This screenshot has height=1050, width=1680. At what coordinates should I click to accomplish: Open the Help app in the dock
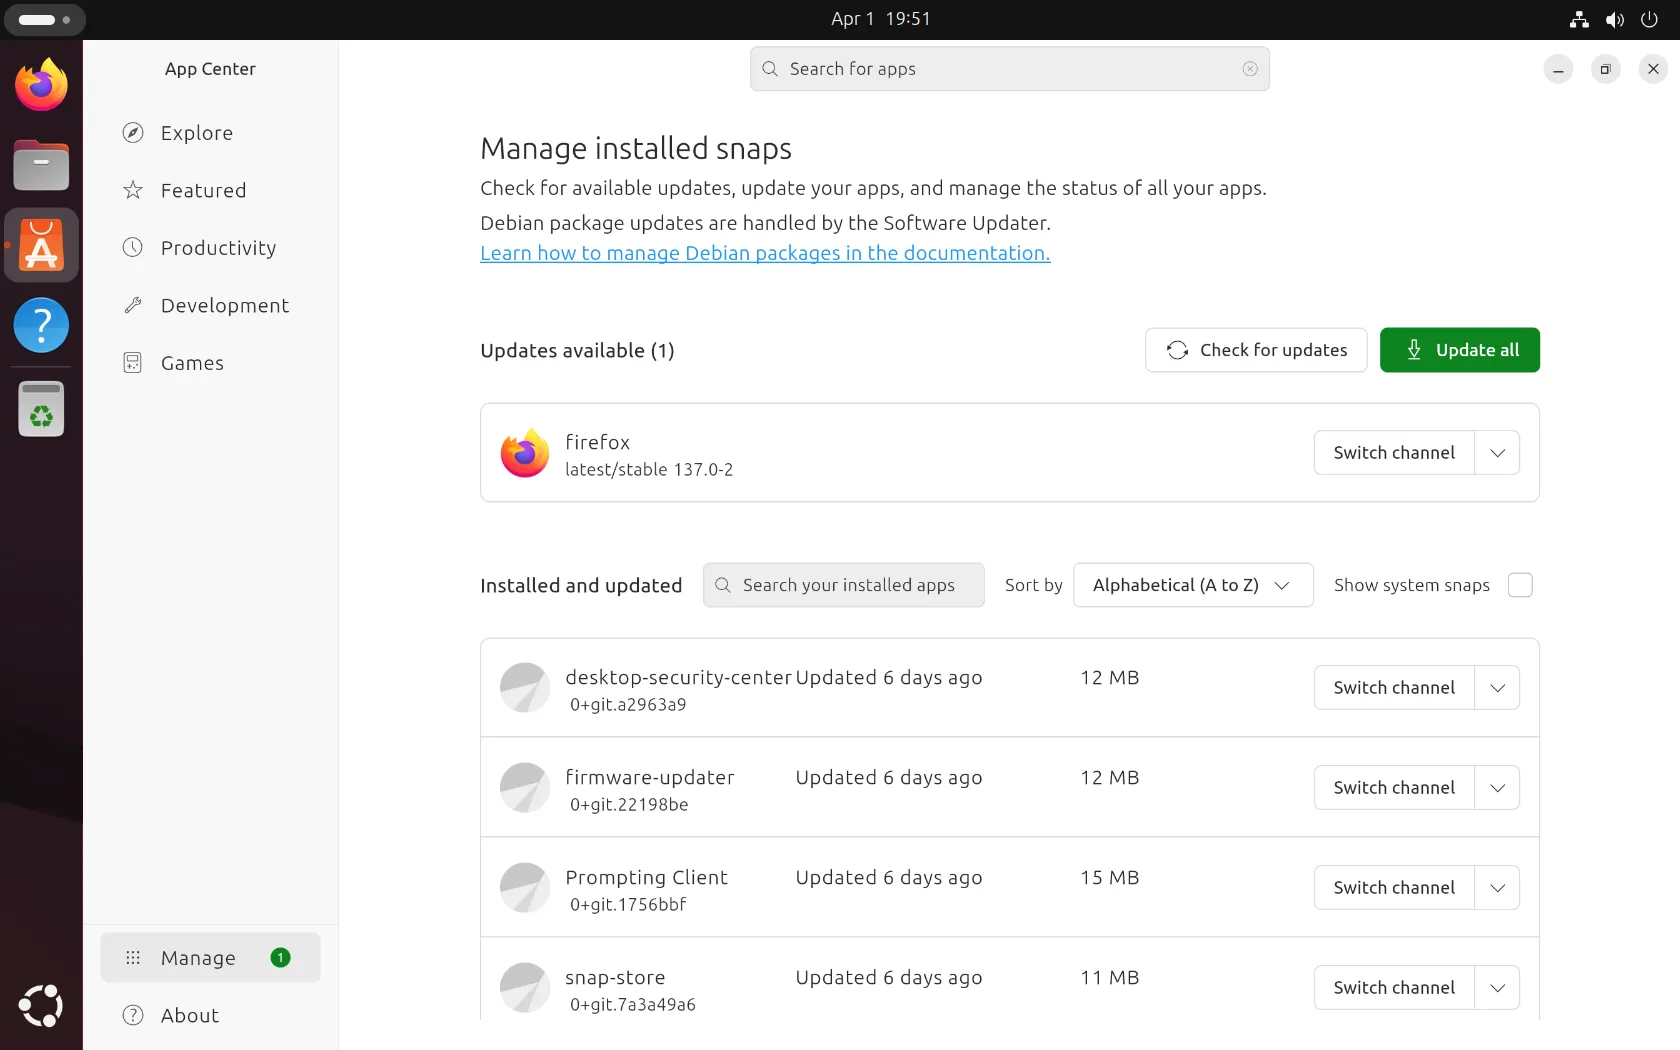point(41,325)
